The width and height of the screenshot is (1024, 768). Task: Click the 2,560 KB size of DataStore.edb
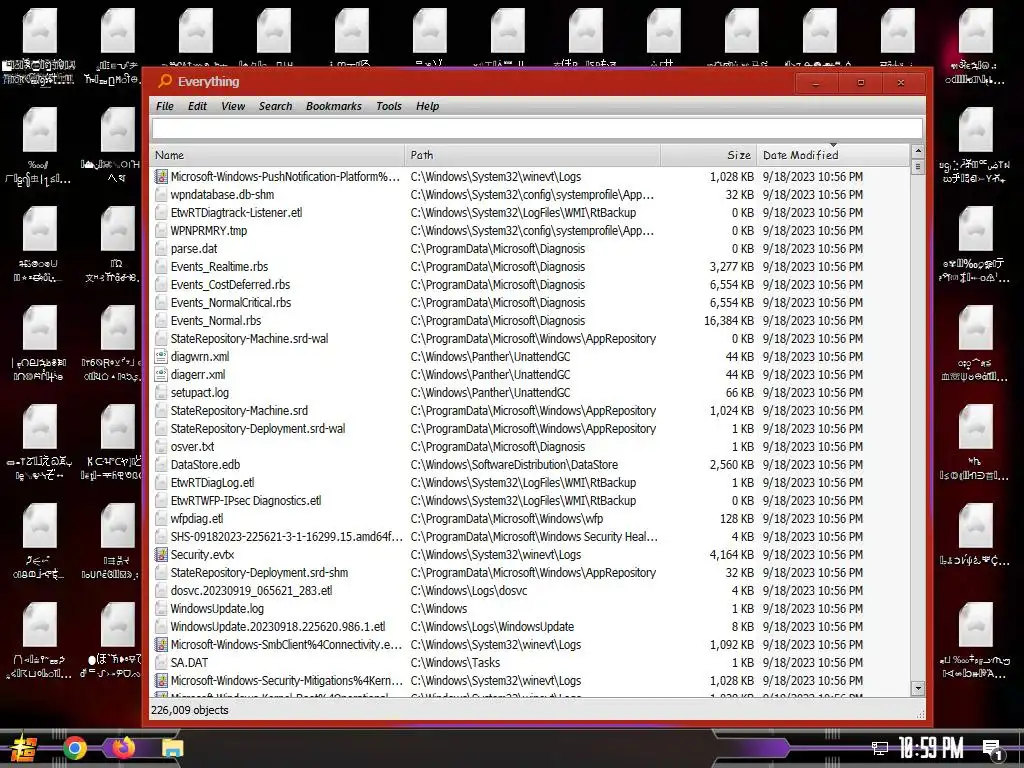tap(731, 464)
